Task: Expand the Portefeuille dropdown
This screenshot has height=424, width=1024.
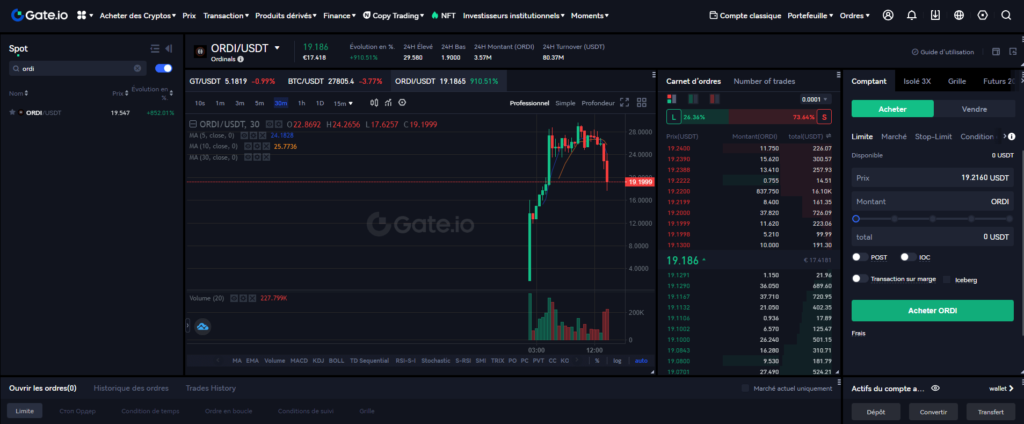Action: point(810,15)
